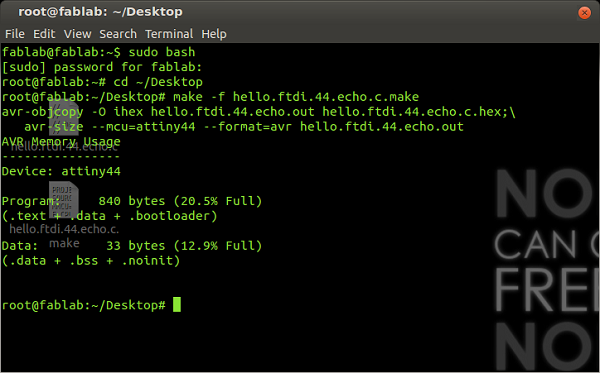Image resolution: width=600 pixels, height=373 pixels.
Task: Click the '(.data + .bss + .noinit)' line
Action: click(x=91, y=261)
